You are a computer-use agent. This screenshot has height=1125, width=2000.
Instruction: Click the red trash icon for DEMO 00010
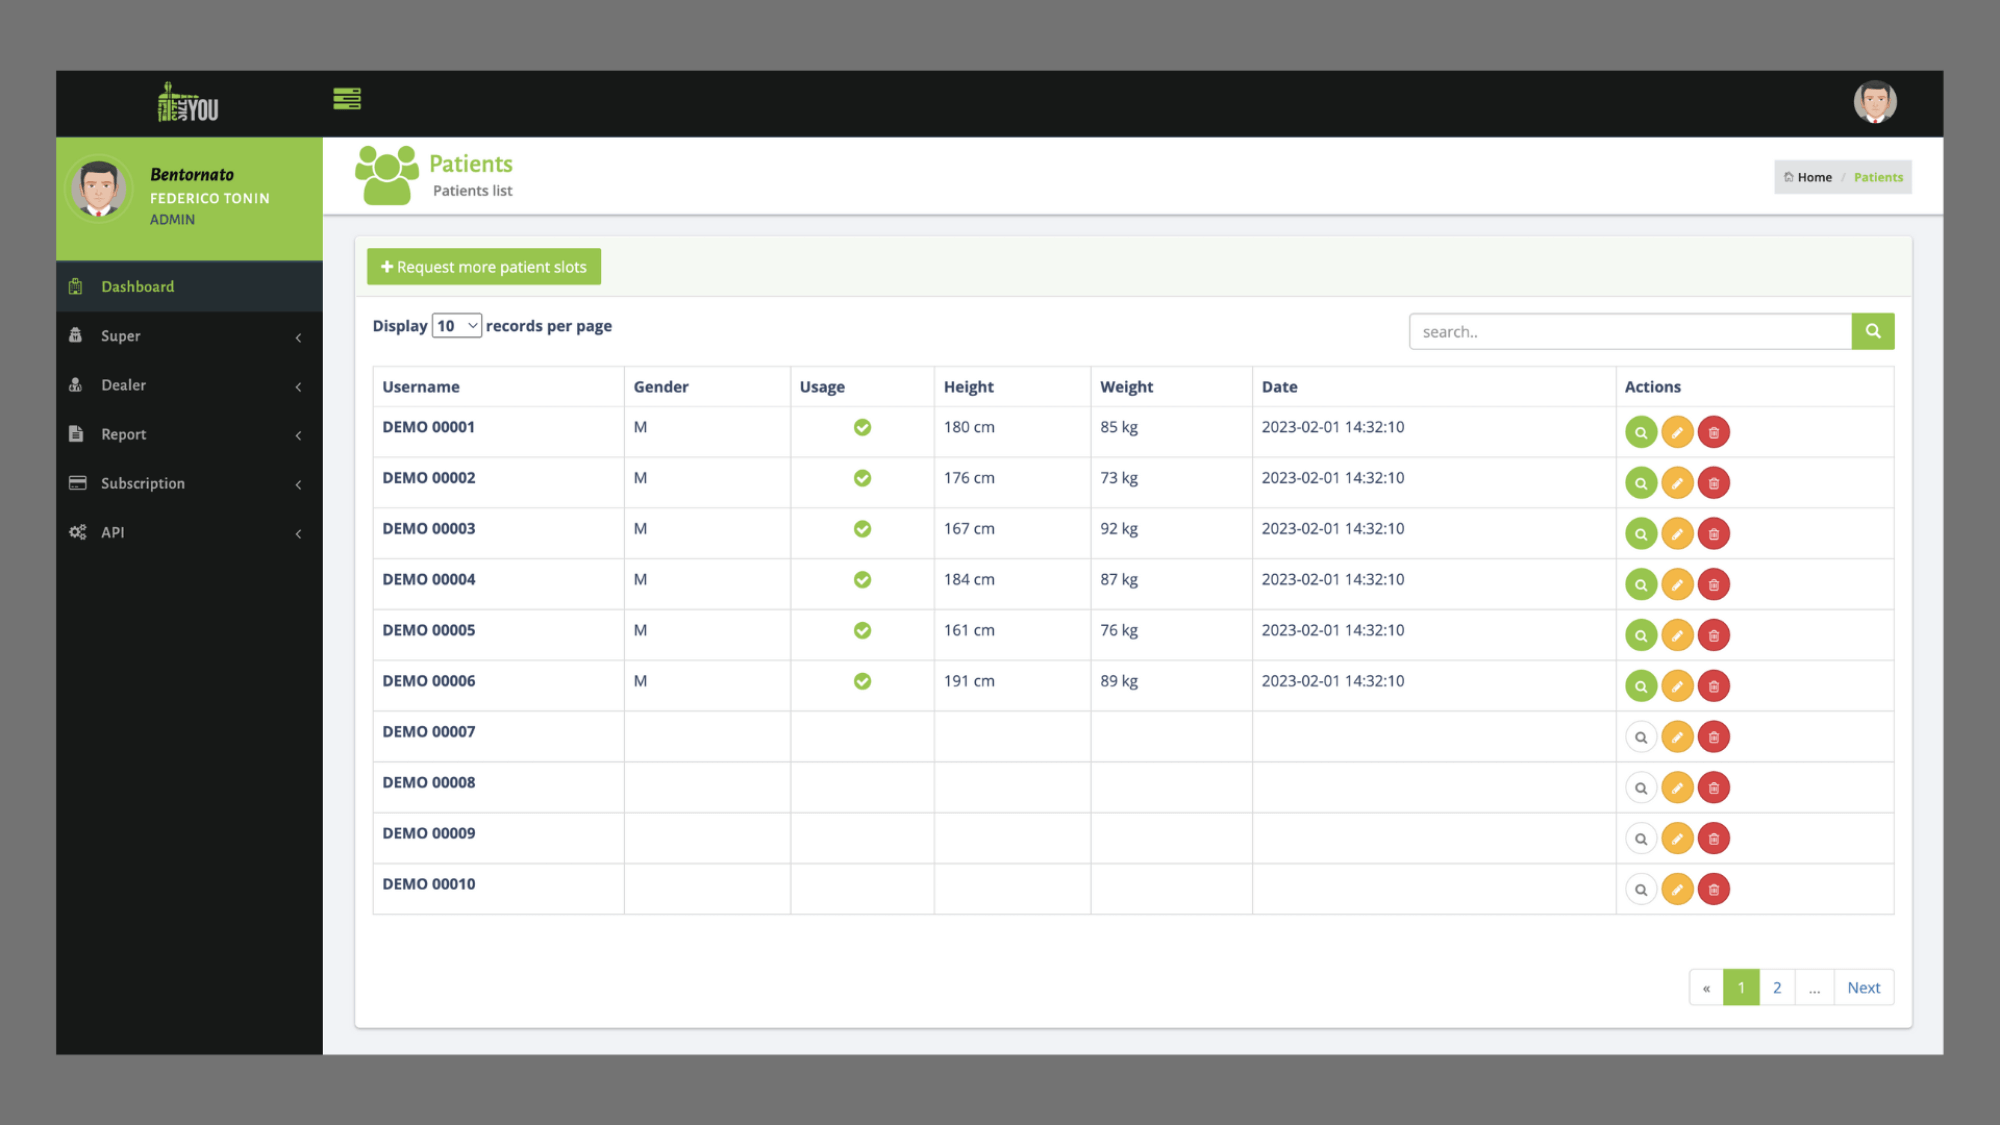point(1713,889)
